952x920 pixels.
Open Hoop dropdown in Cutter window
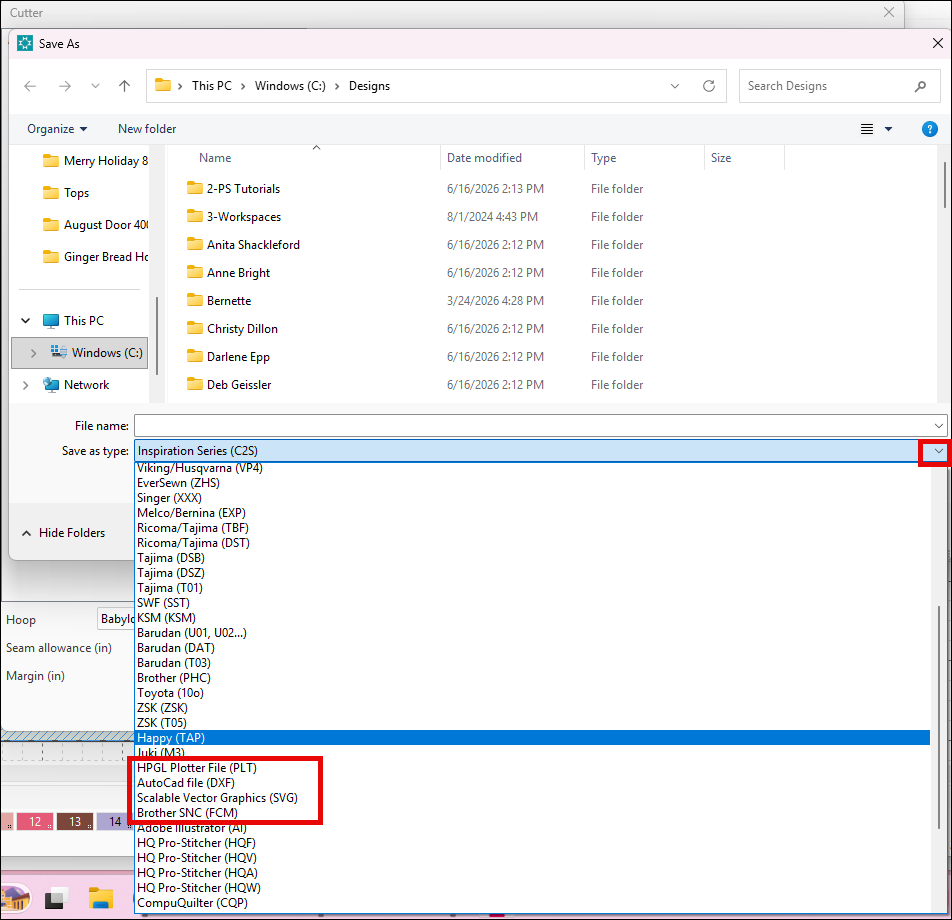[116, 619]
